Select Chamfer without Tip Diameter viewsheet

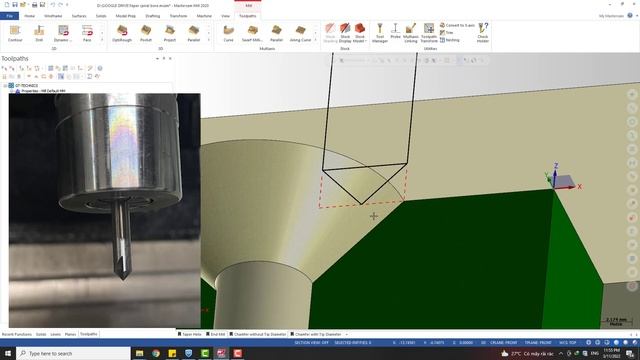[258, 334]
